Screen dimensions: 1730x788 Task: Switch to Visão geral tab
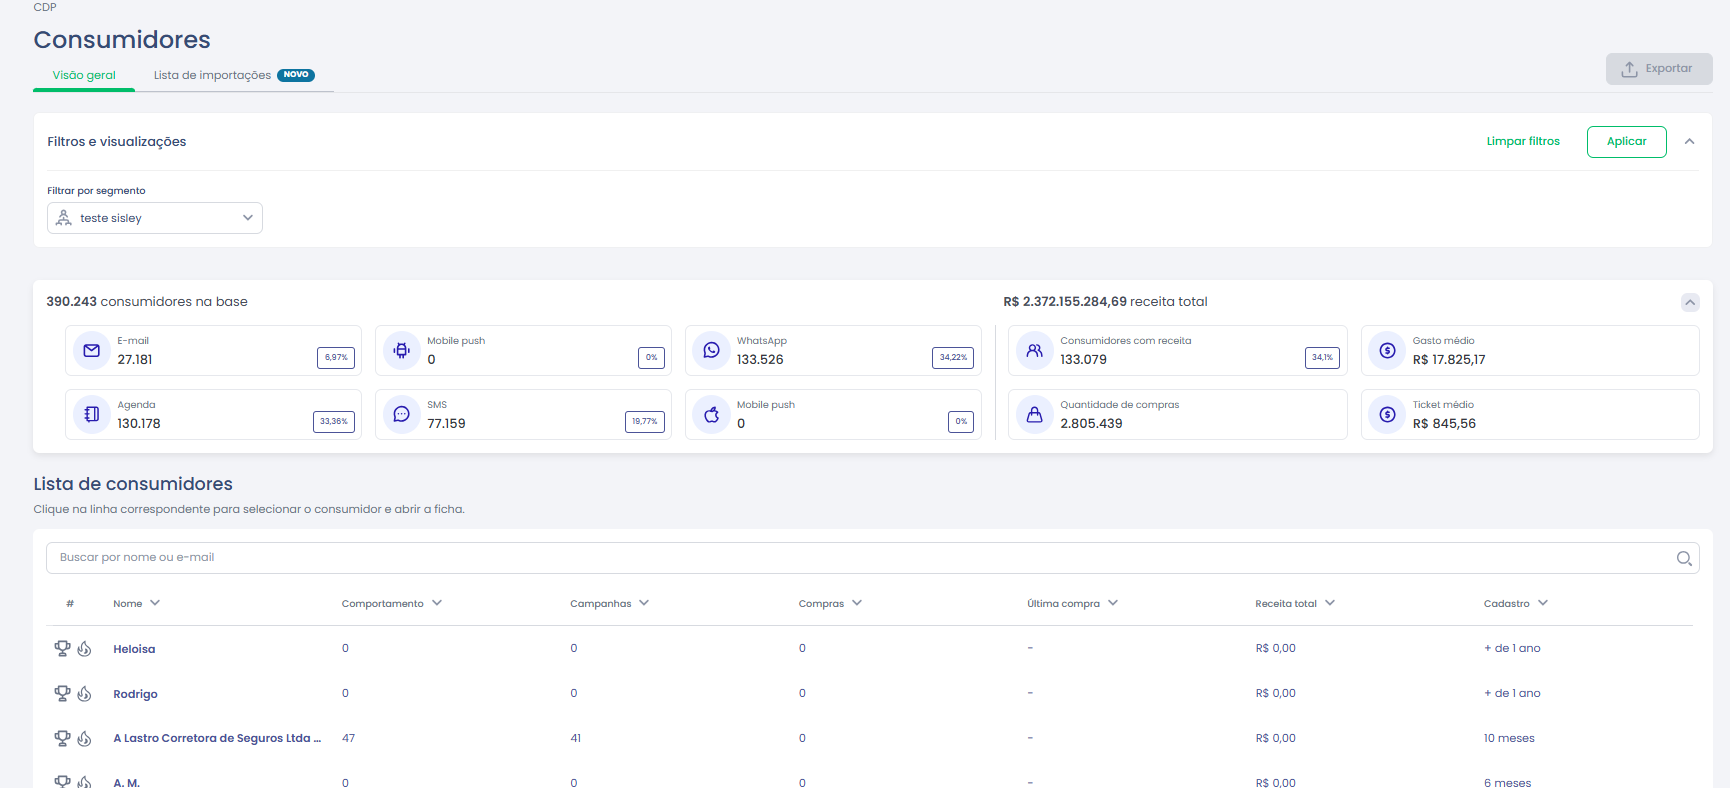[84, 76]
